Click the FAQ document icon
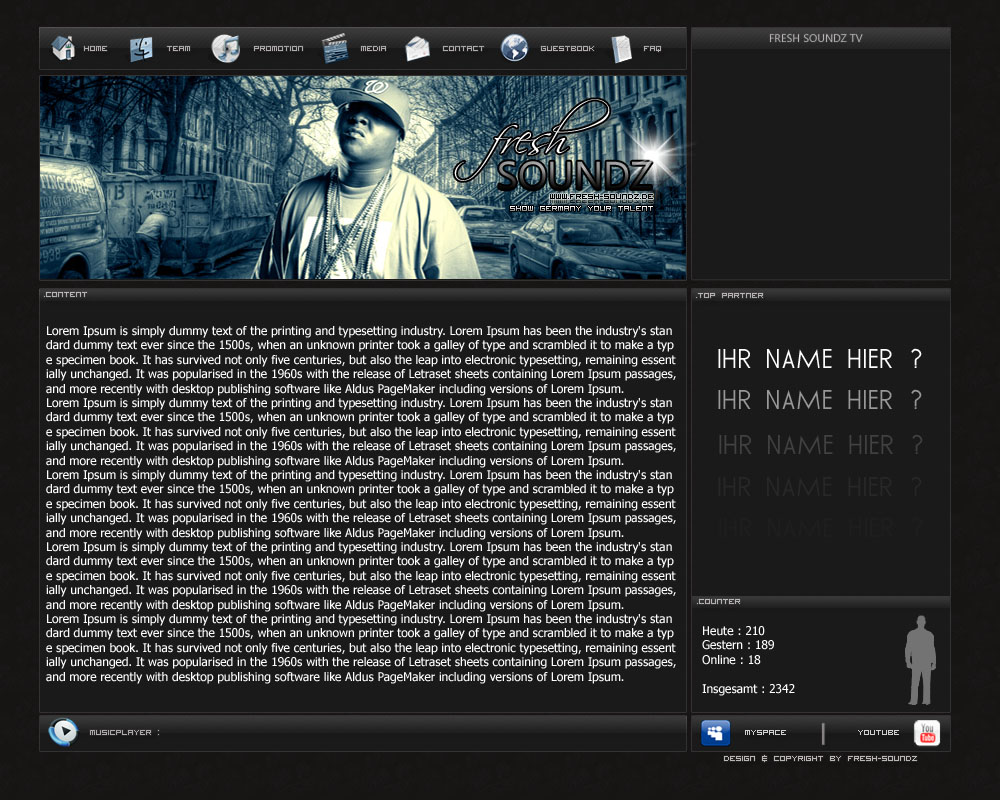This screenshot has width=1000, height=800. coord(622,48)
